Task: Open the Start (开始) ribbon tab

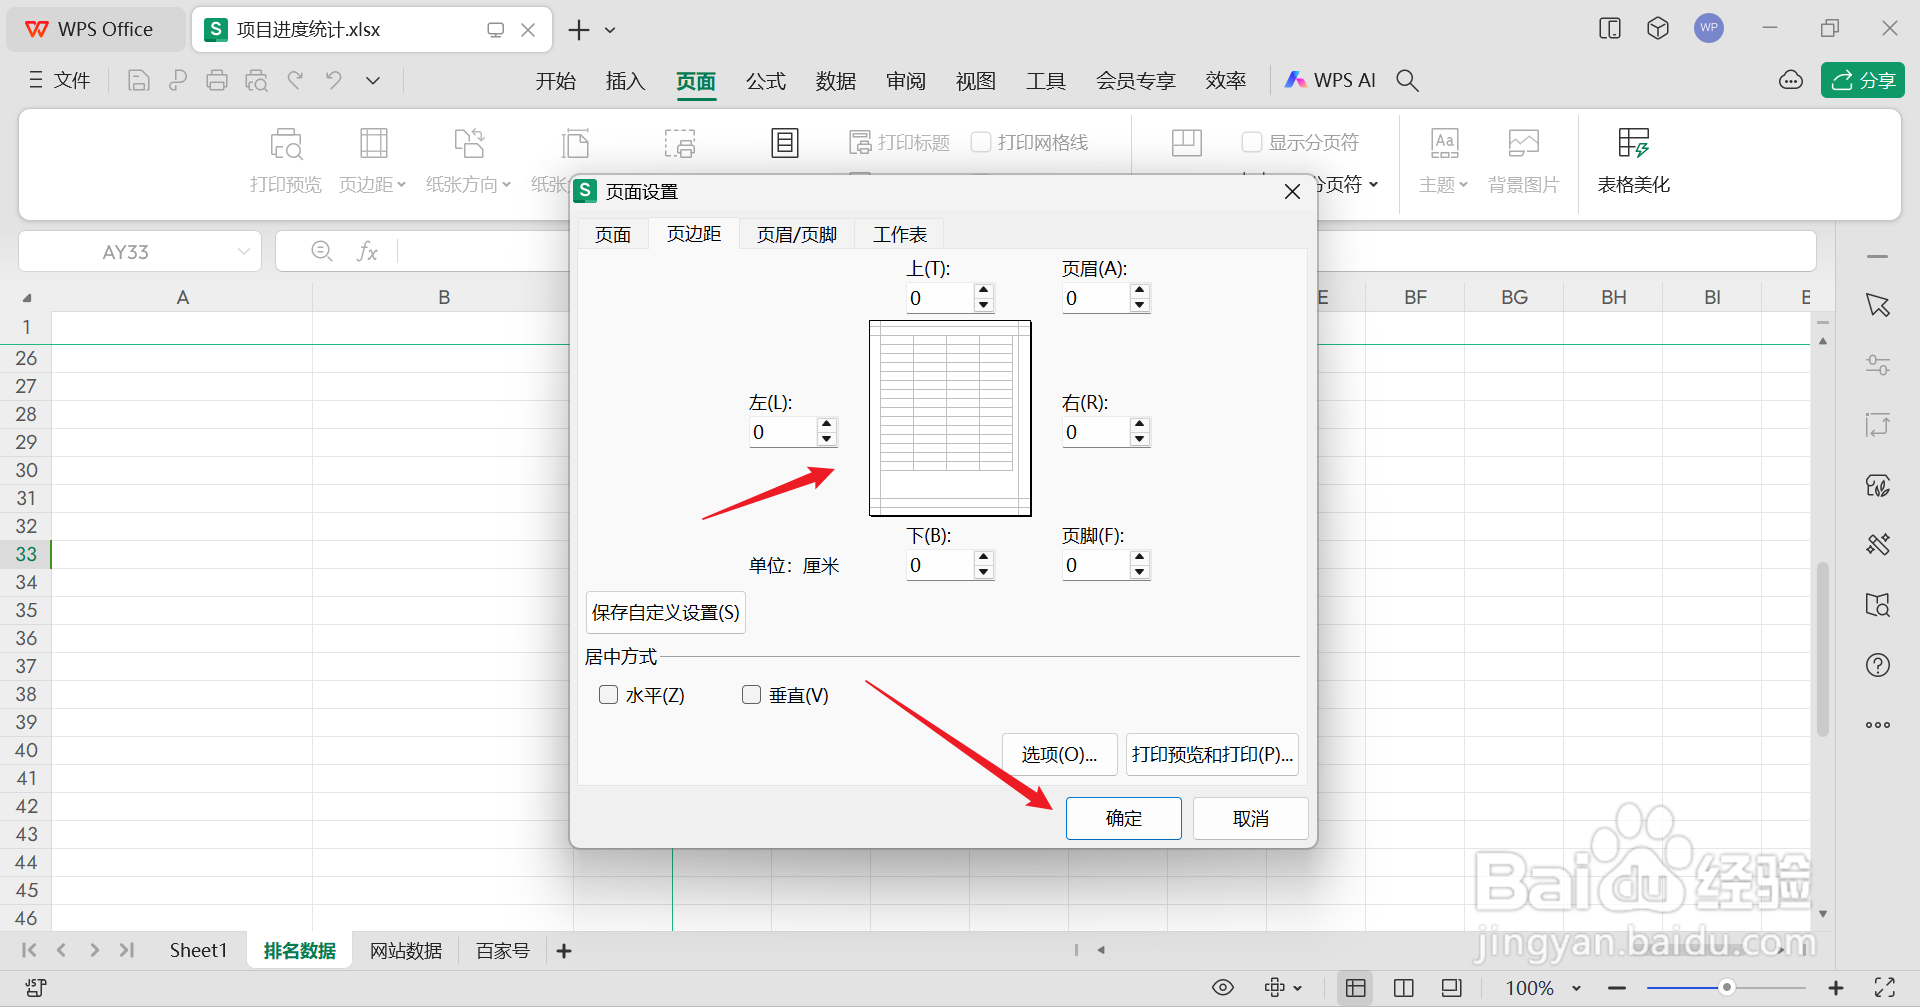Action: [x=556, y=81]
